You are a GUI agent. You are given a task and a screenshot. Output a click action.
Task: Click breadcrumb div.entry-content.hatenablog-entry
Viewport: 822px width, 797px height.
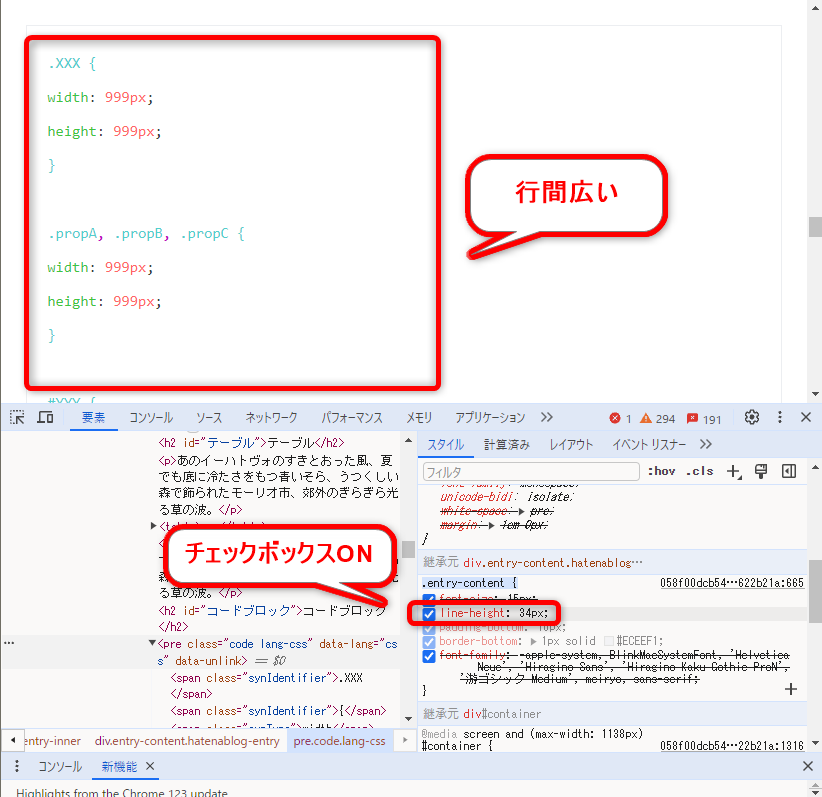tap(187, 741)
